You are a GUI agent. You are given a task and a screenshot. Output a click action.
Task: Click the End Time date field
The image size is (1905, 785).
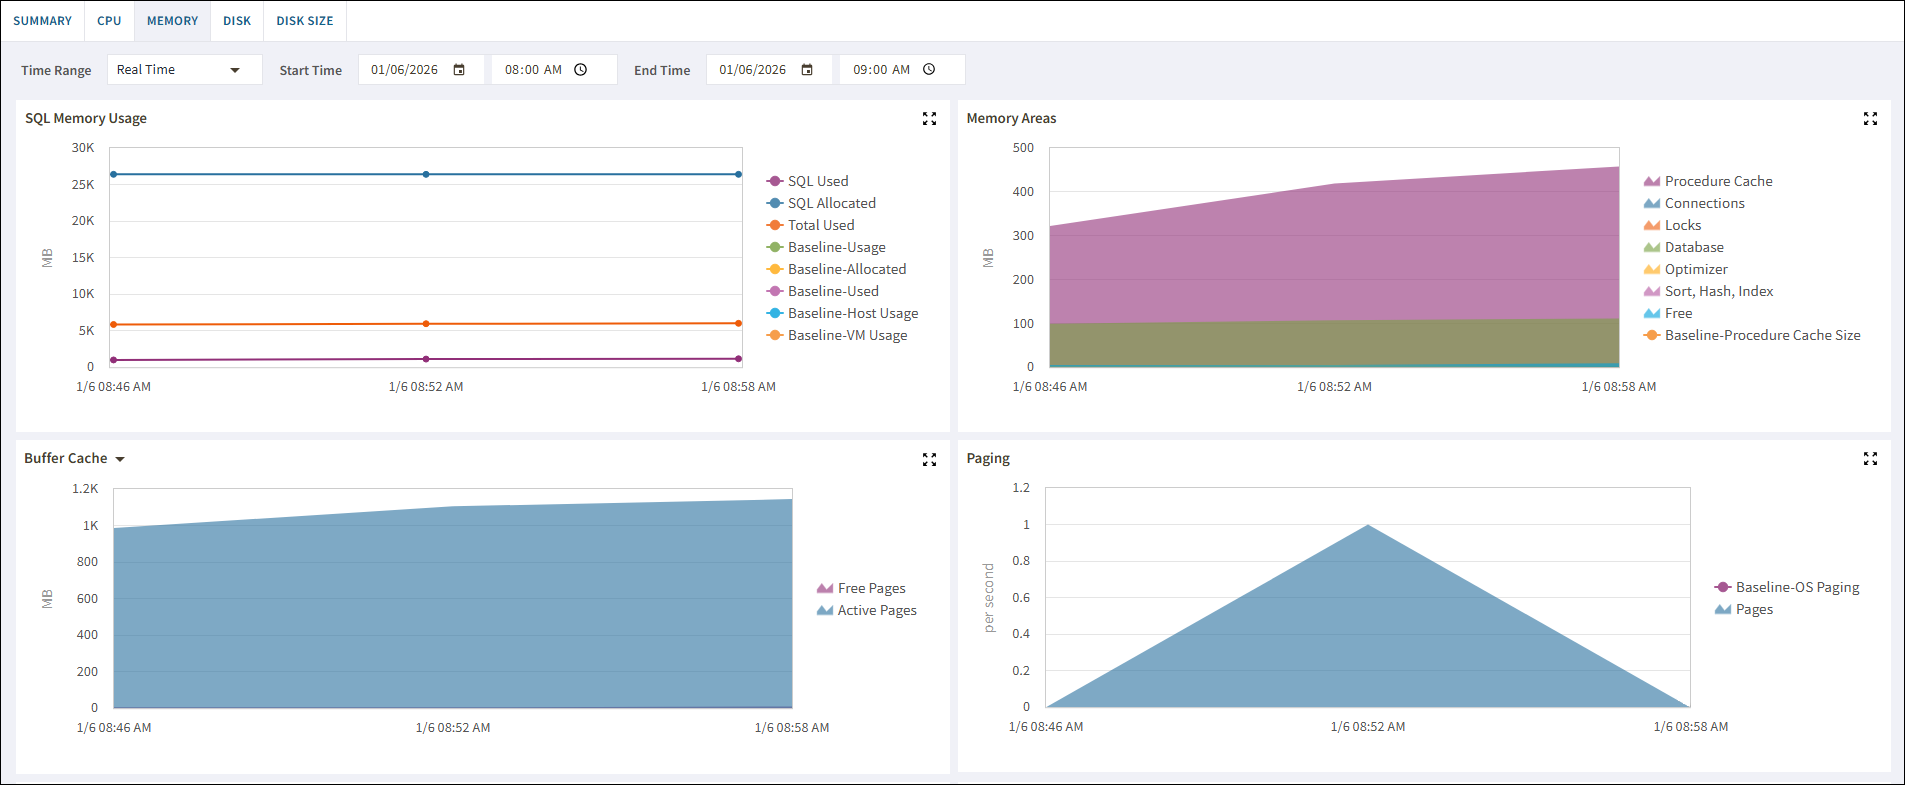pyautogui.click(x=769, y=70)
